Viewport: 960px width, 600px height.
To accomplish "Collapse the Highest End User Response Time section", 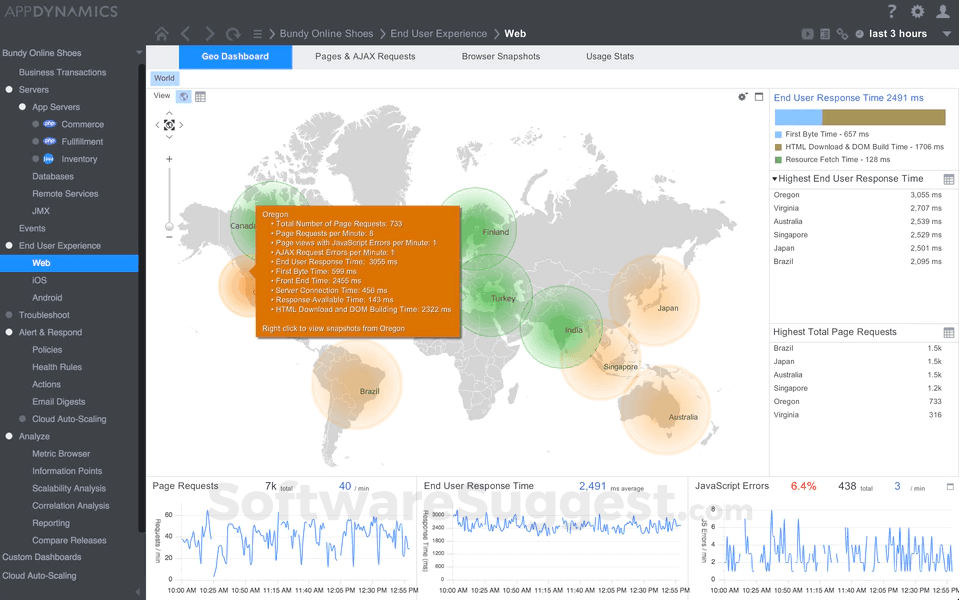I will [x=777, y=178].
